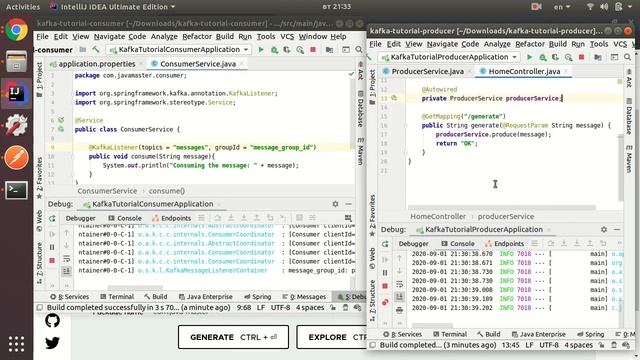Open the Files app from the dock

(16, 62)
